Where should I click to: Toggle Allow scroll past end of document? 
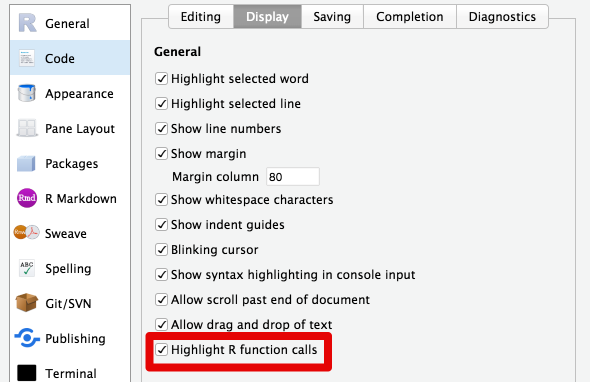[161, 300]
